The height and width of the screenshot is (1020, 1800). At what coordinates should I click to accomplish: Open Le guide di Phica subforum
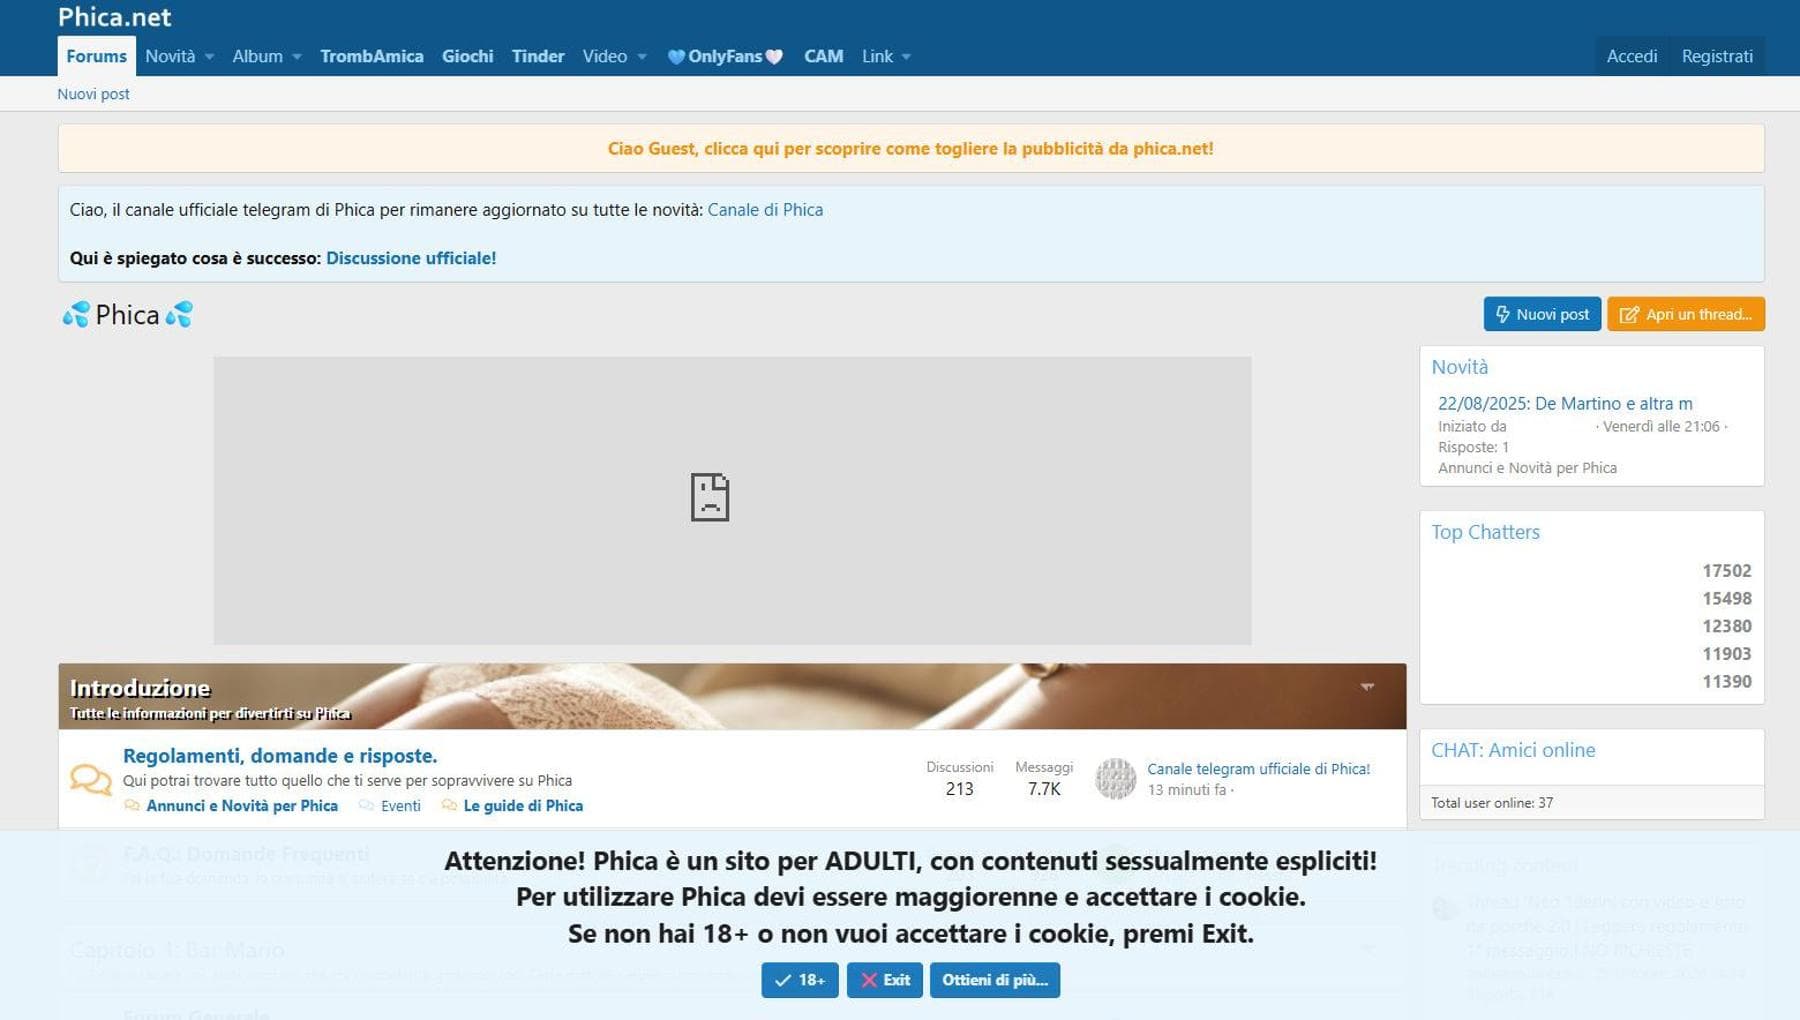[x=523, y=806]
